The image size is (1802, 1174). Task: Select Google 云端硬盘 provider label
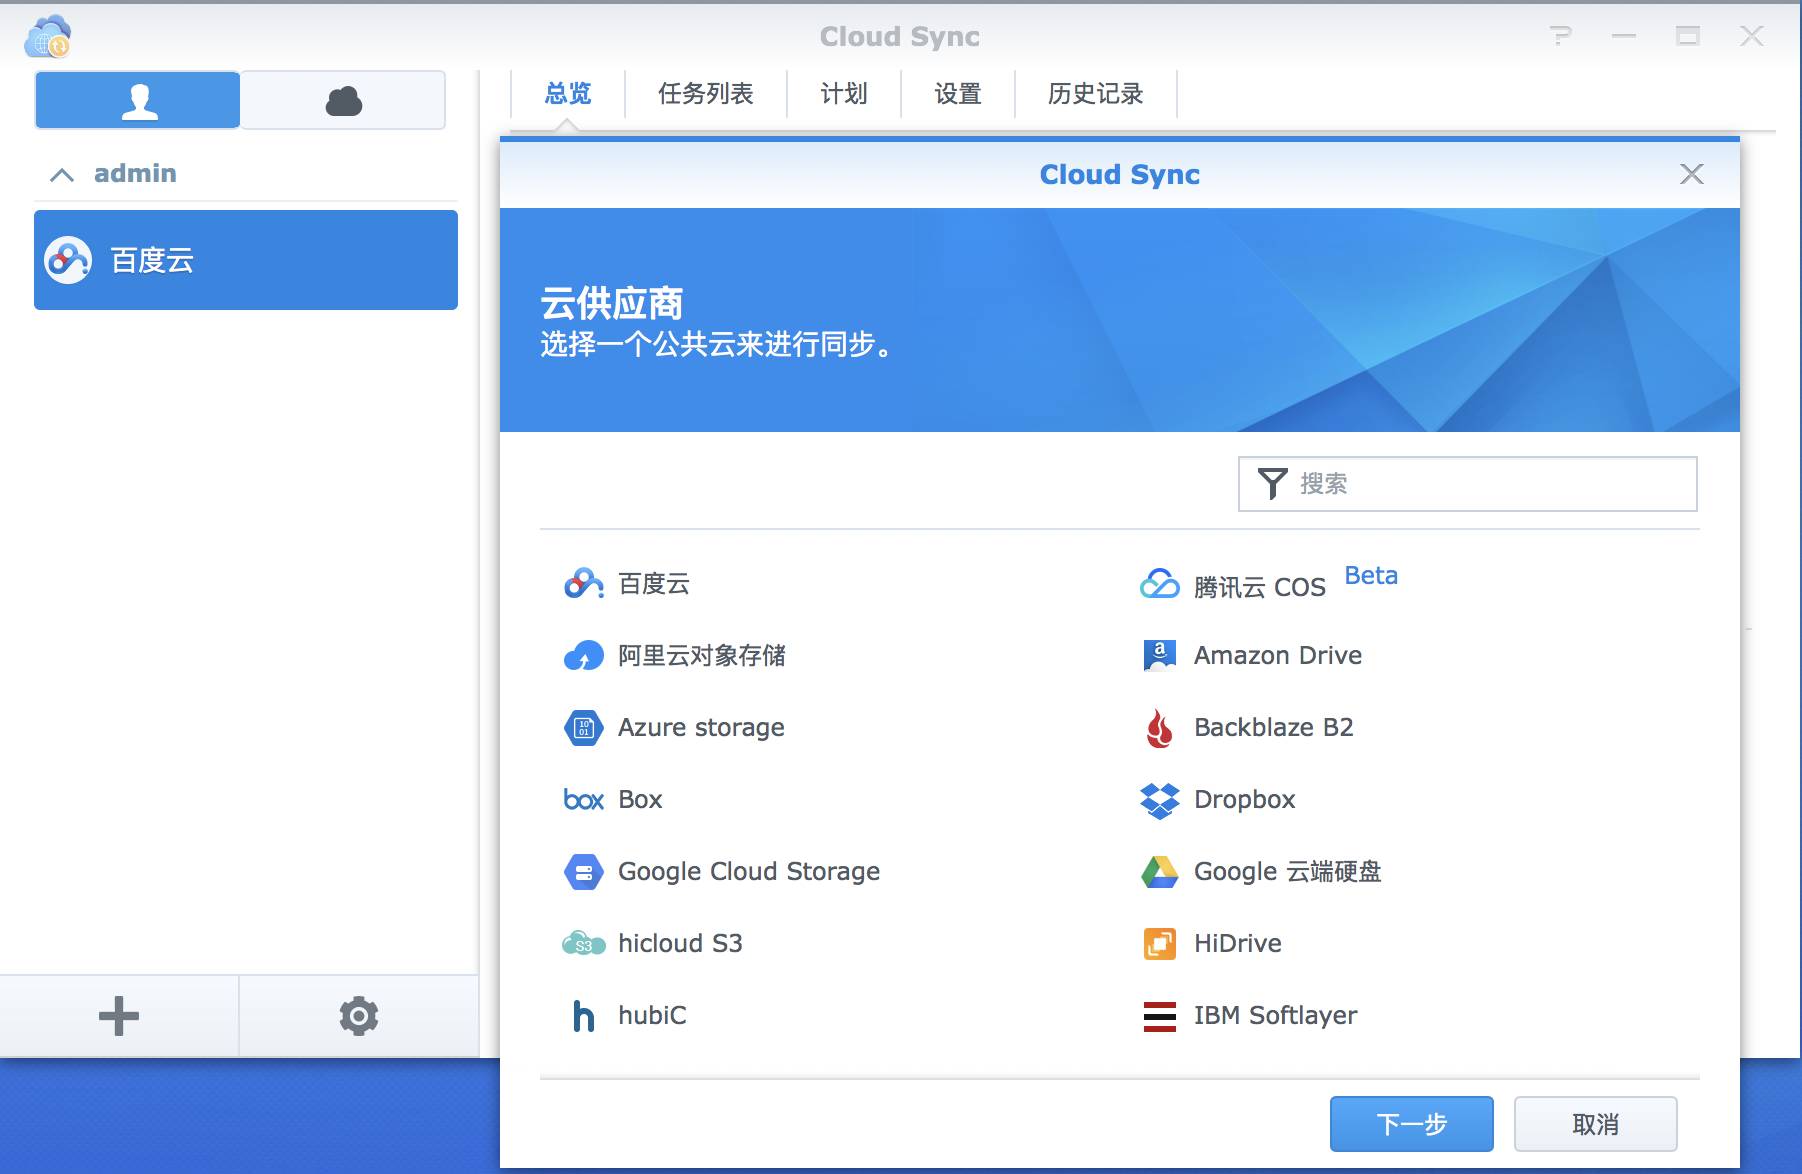click(x=1288, y=872)
